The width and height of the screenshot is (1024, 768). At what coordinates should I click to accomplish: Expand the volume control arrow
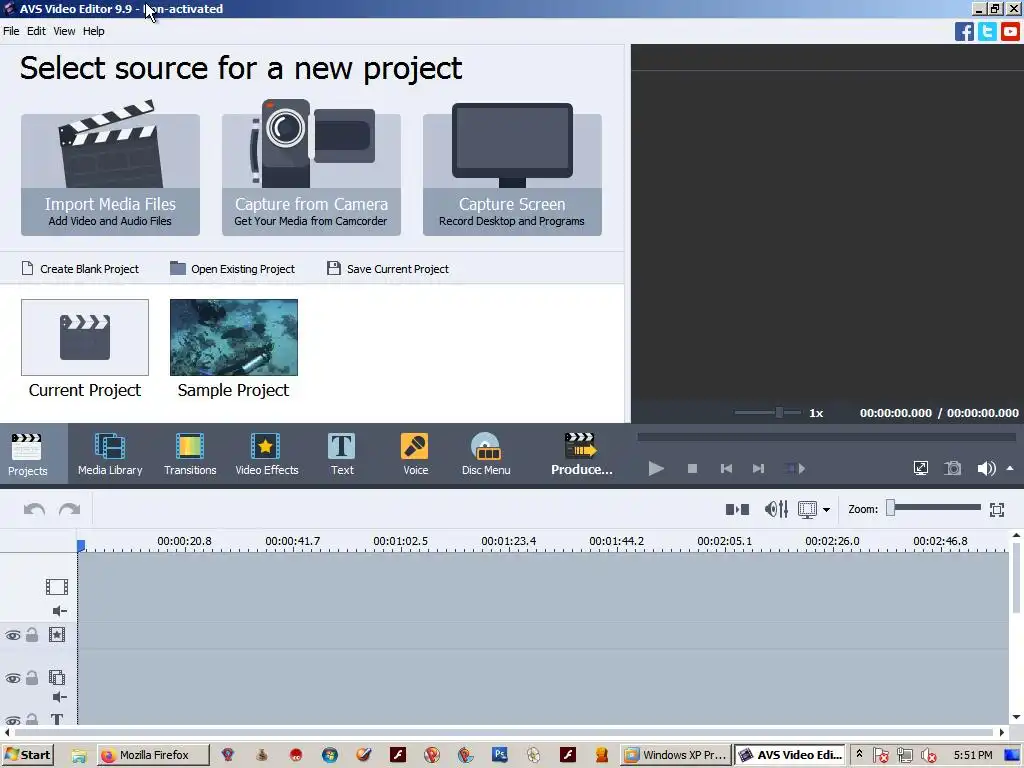pos(1010,468)
